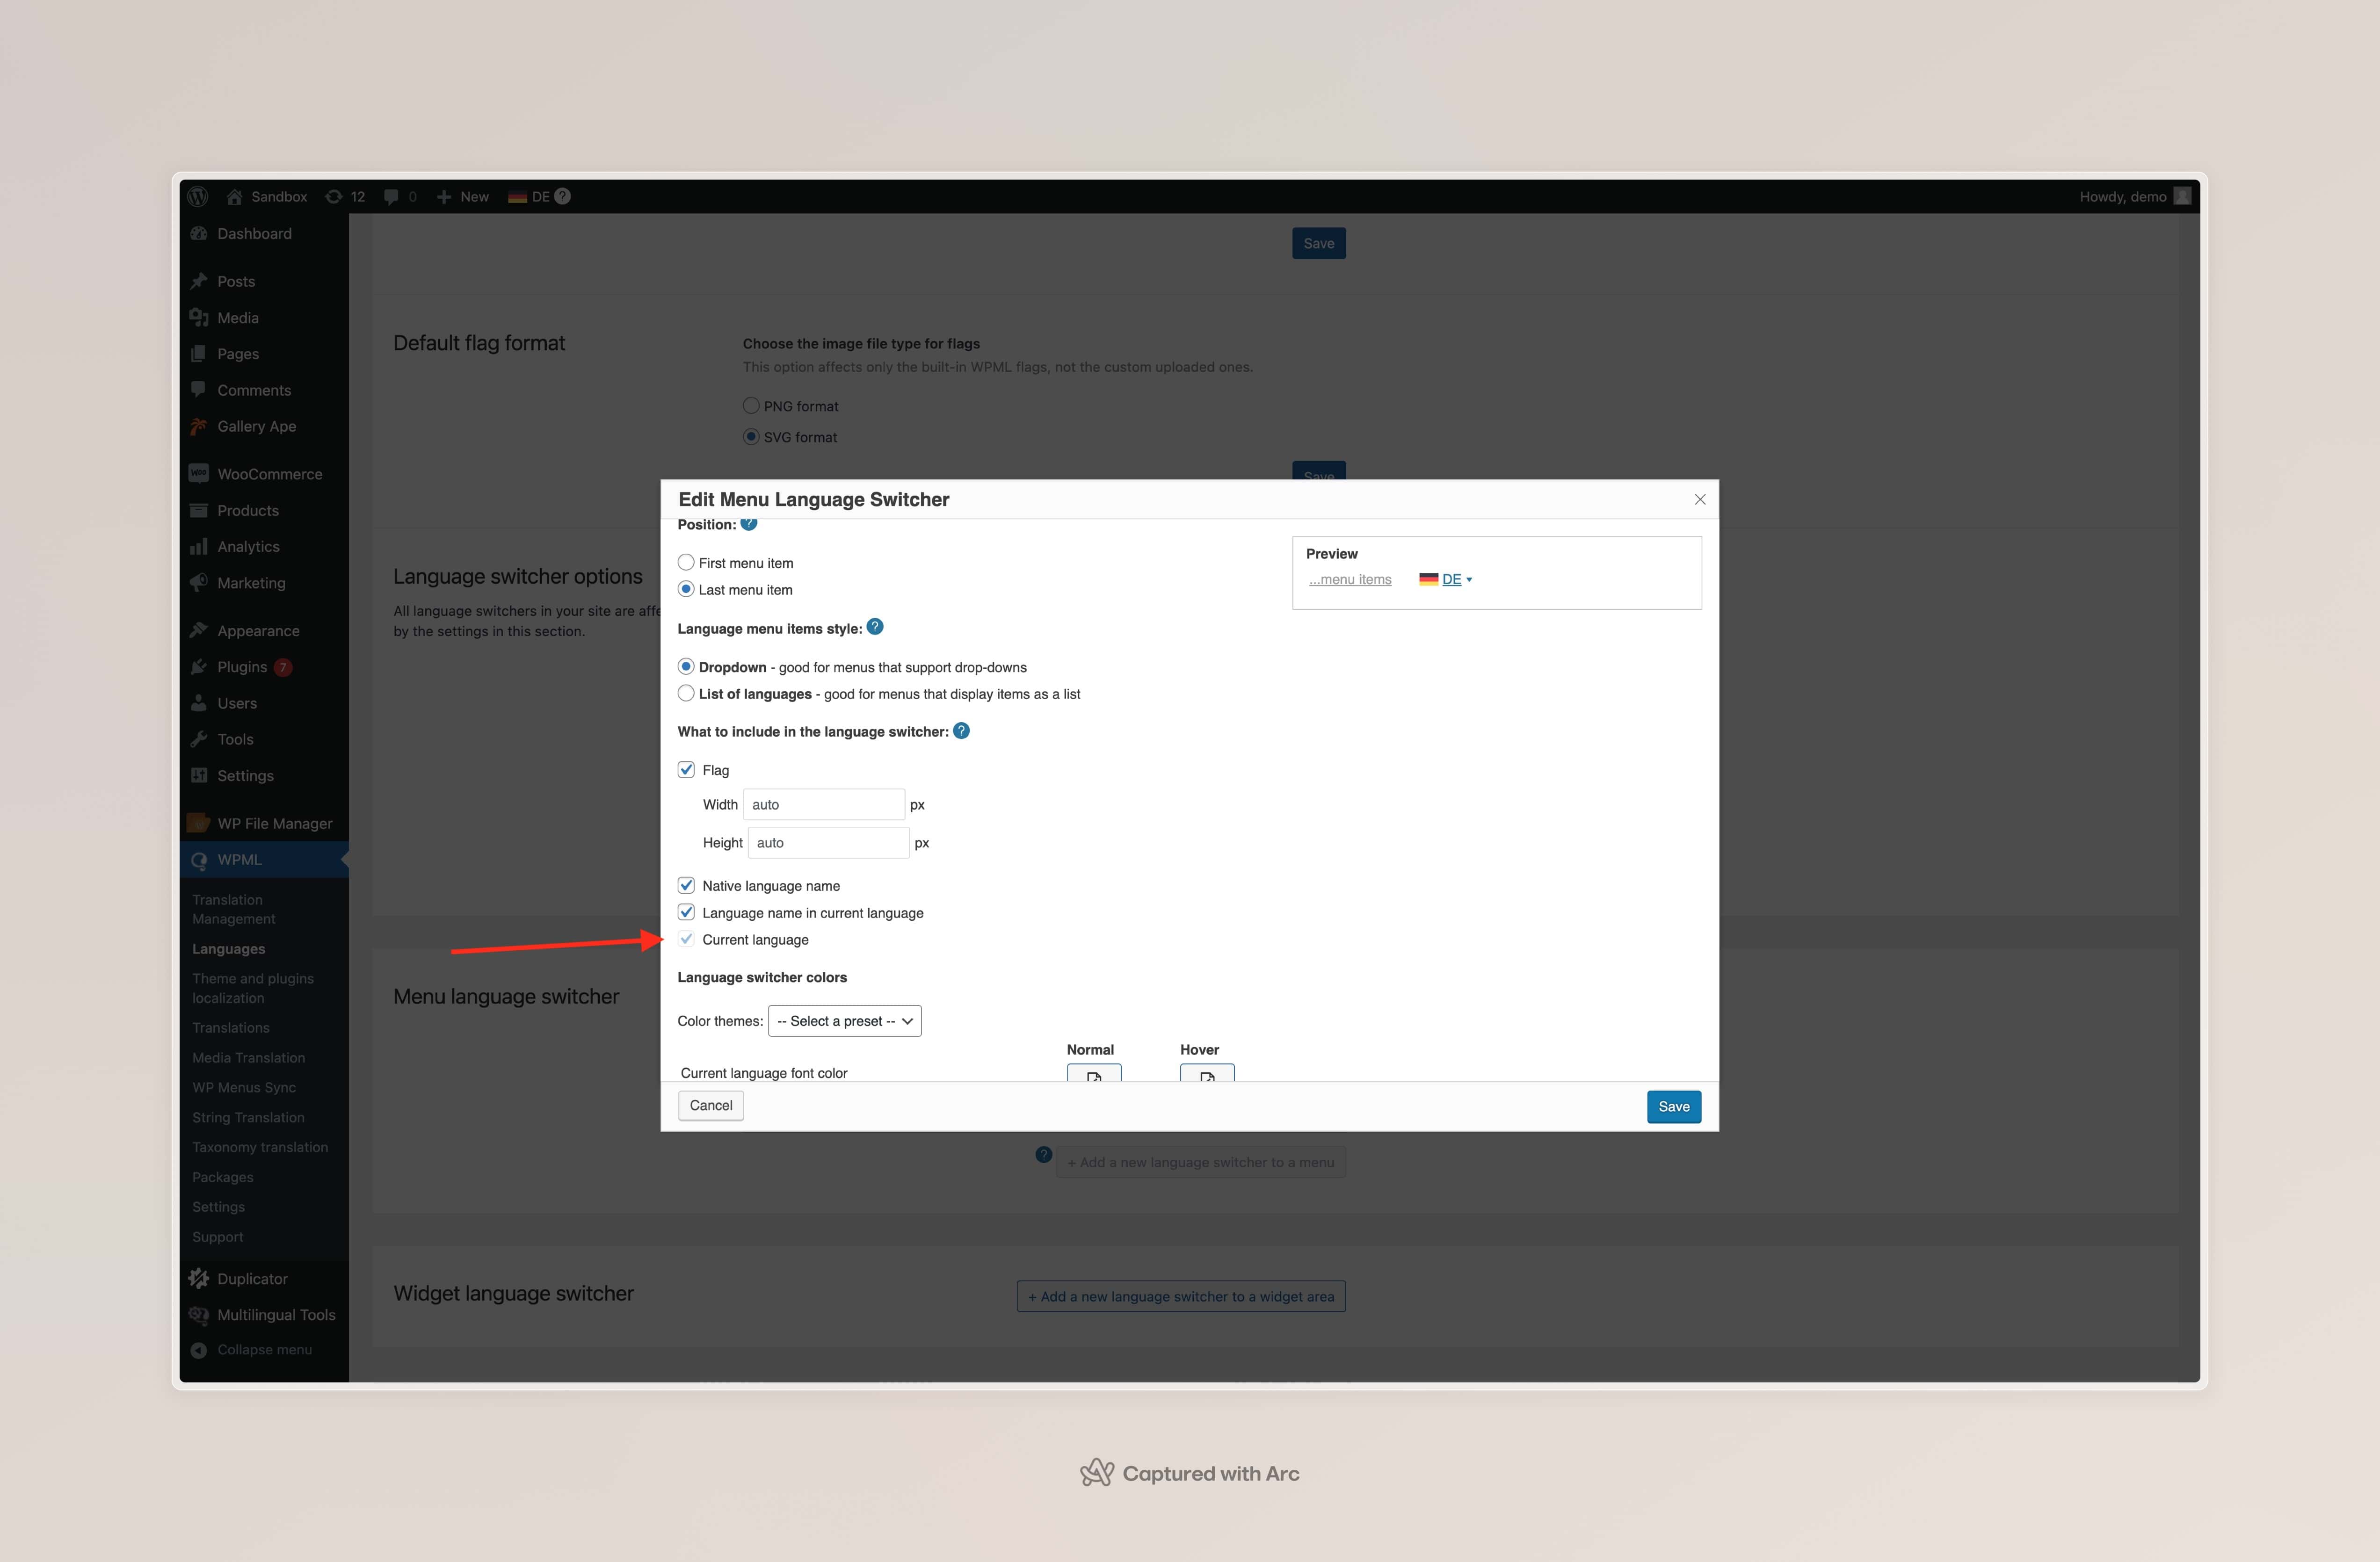This screenshot has width=2380, height=1562.
Task: Toggle the Flag checkbox
Action: [x=686, y=769]
